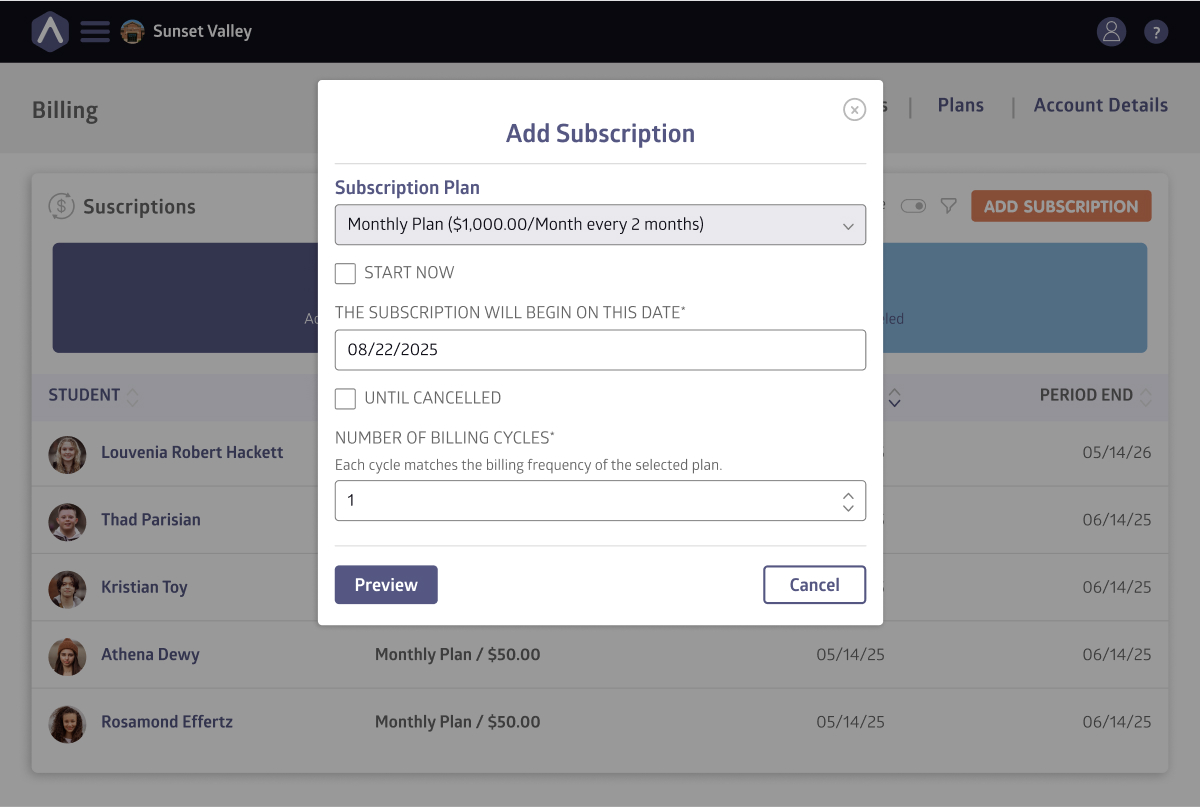Click the number of billing cycles field
Viewport: 1200px width, 807px height.
pyautogui.click(x=600, y=501)
